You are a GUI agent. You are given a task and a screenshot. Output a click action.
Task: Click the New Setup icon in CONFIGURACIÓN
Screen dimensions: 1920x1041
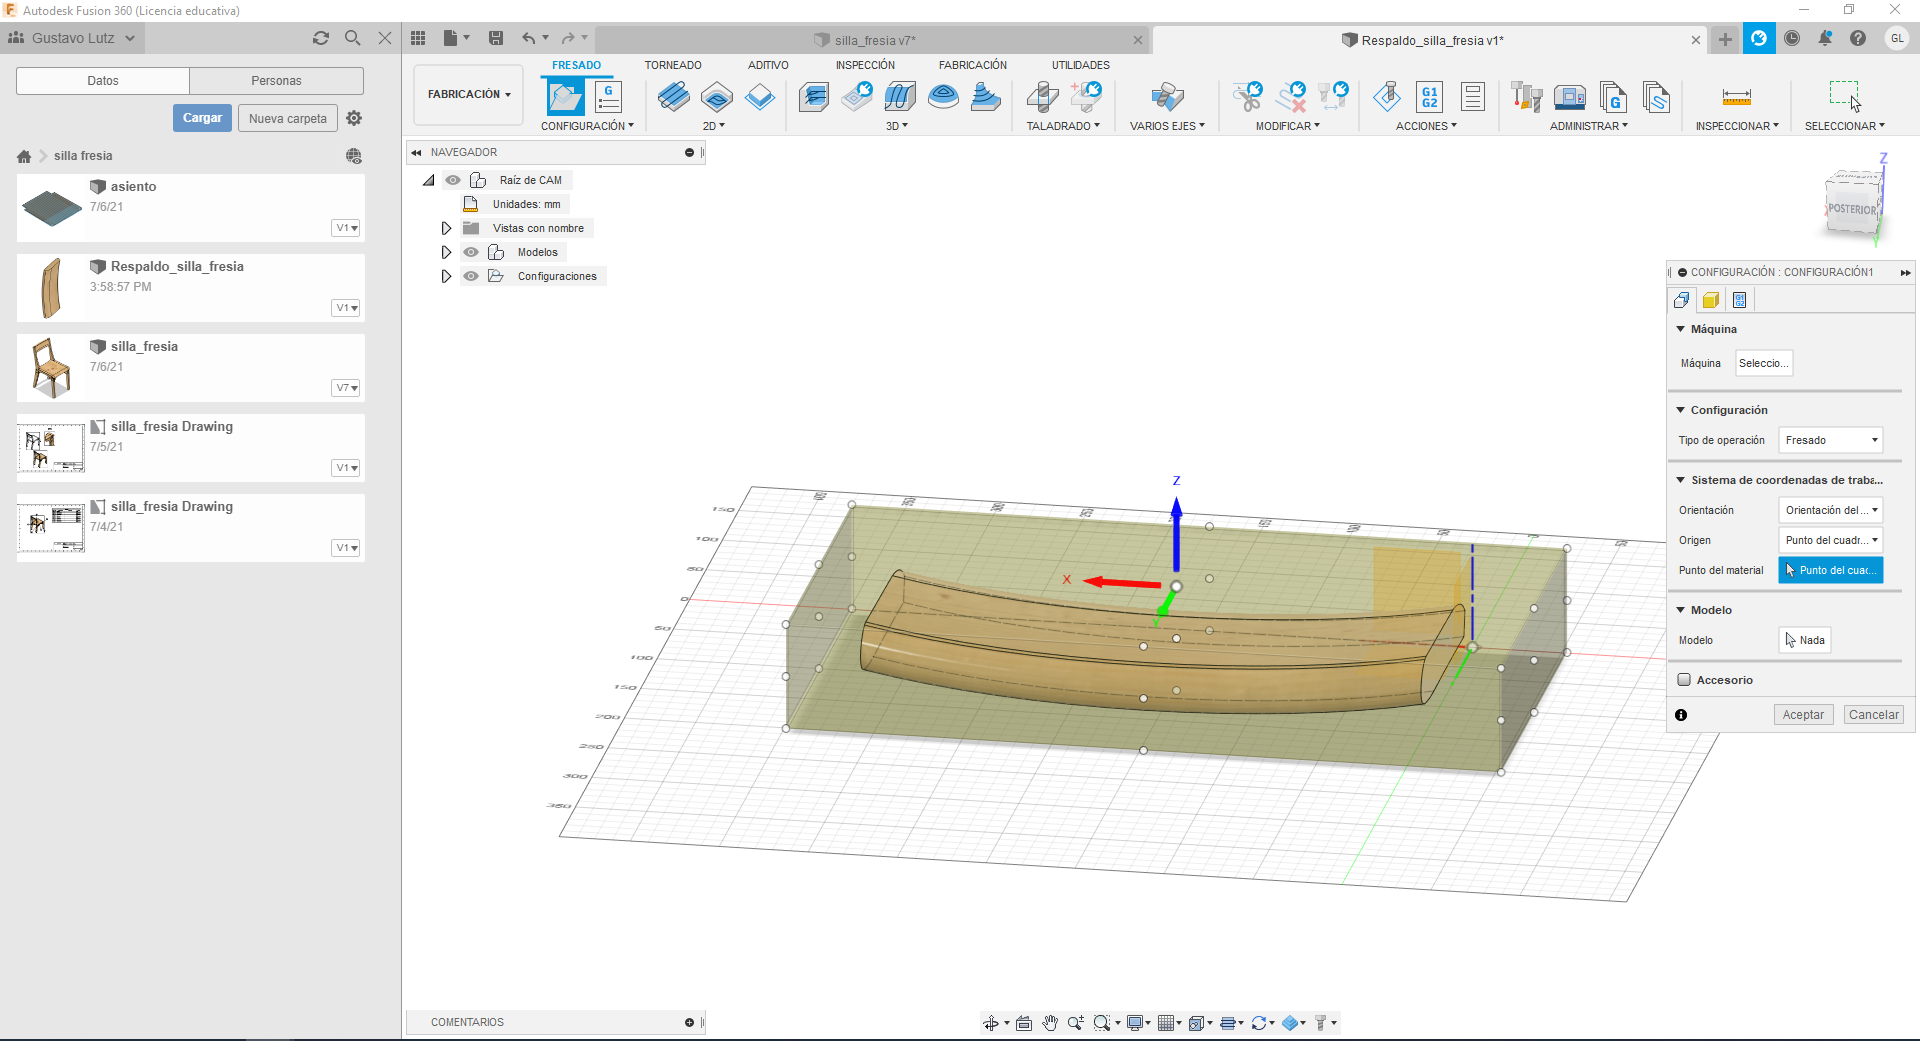pos(565,97)
